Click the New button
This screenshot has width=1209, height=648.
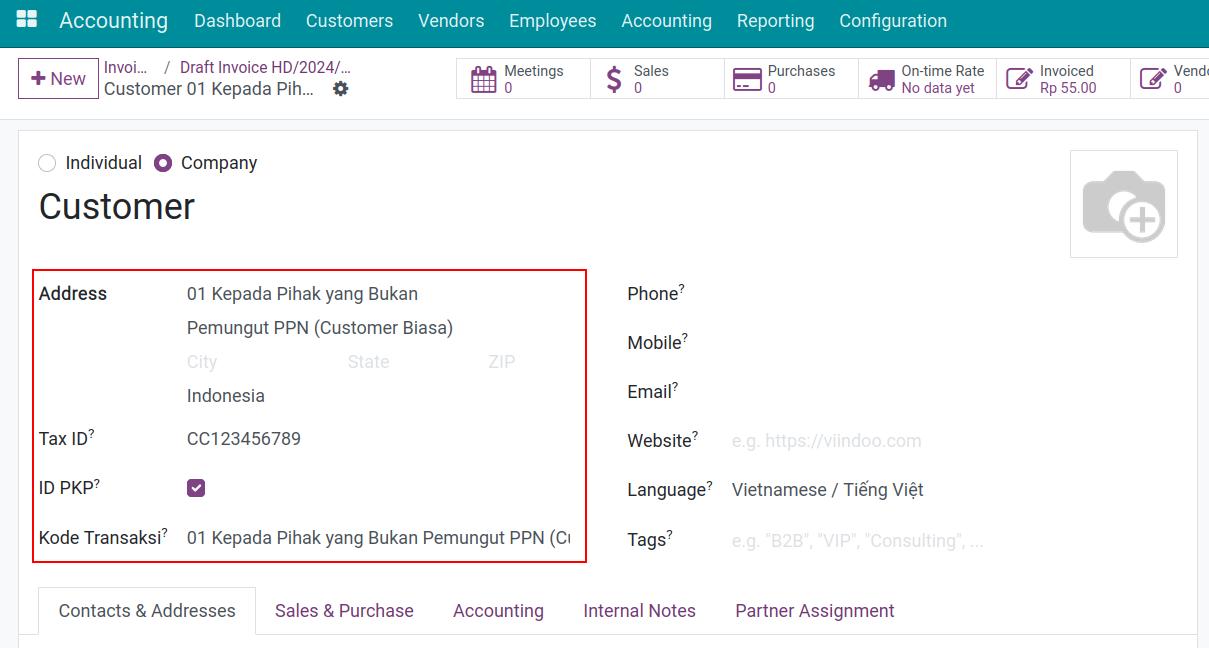pyautogui.click(x=58, y=78)
